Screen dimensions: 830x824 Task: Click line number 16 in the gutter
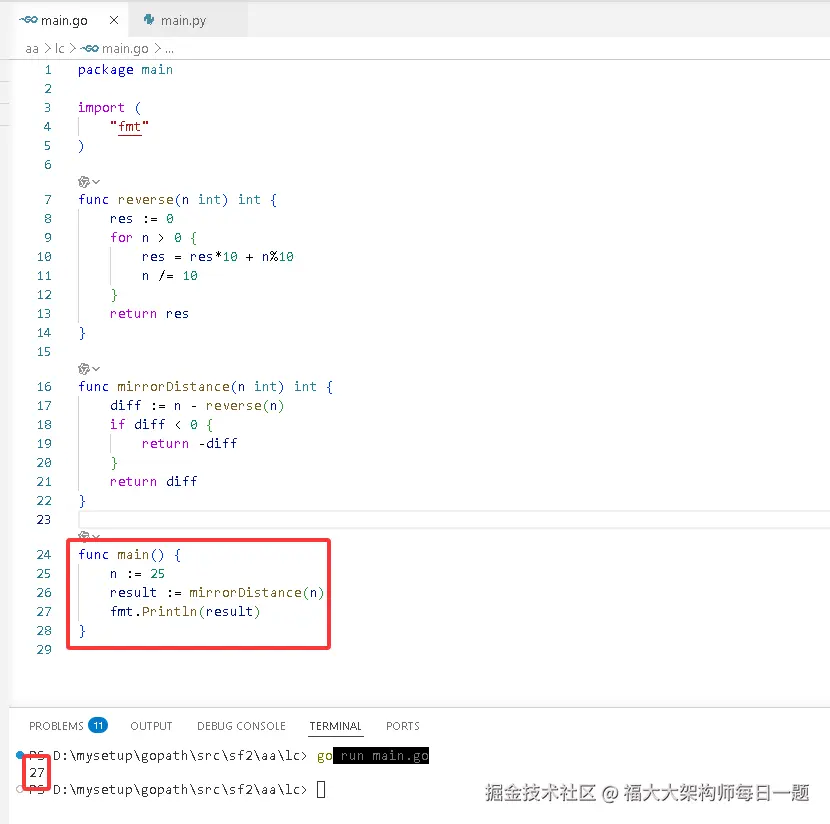44,387
